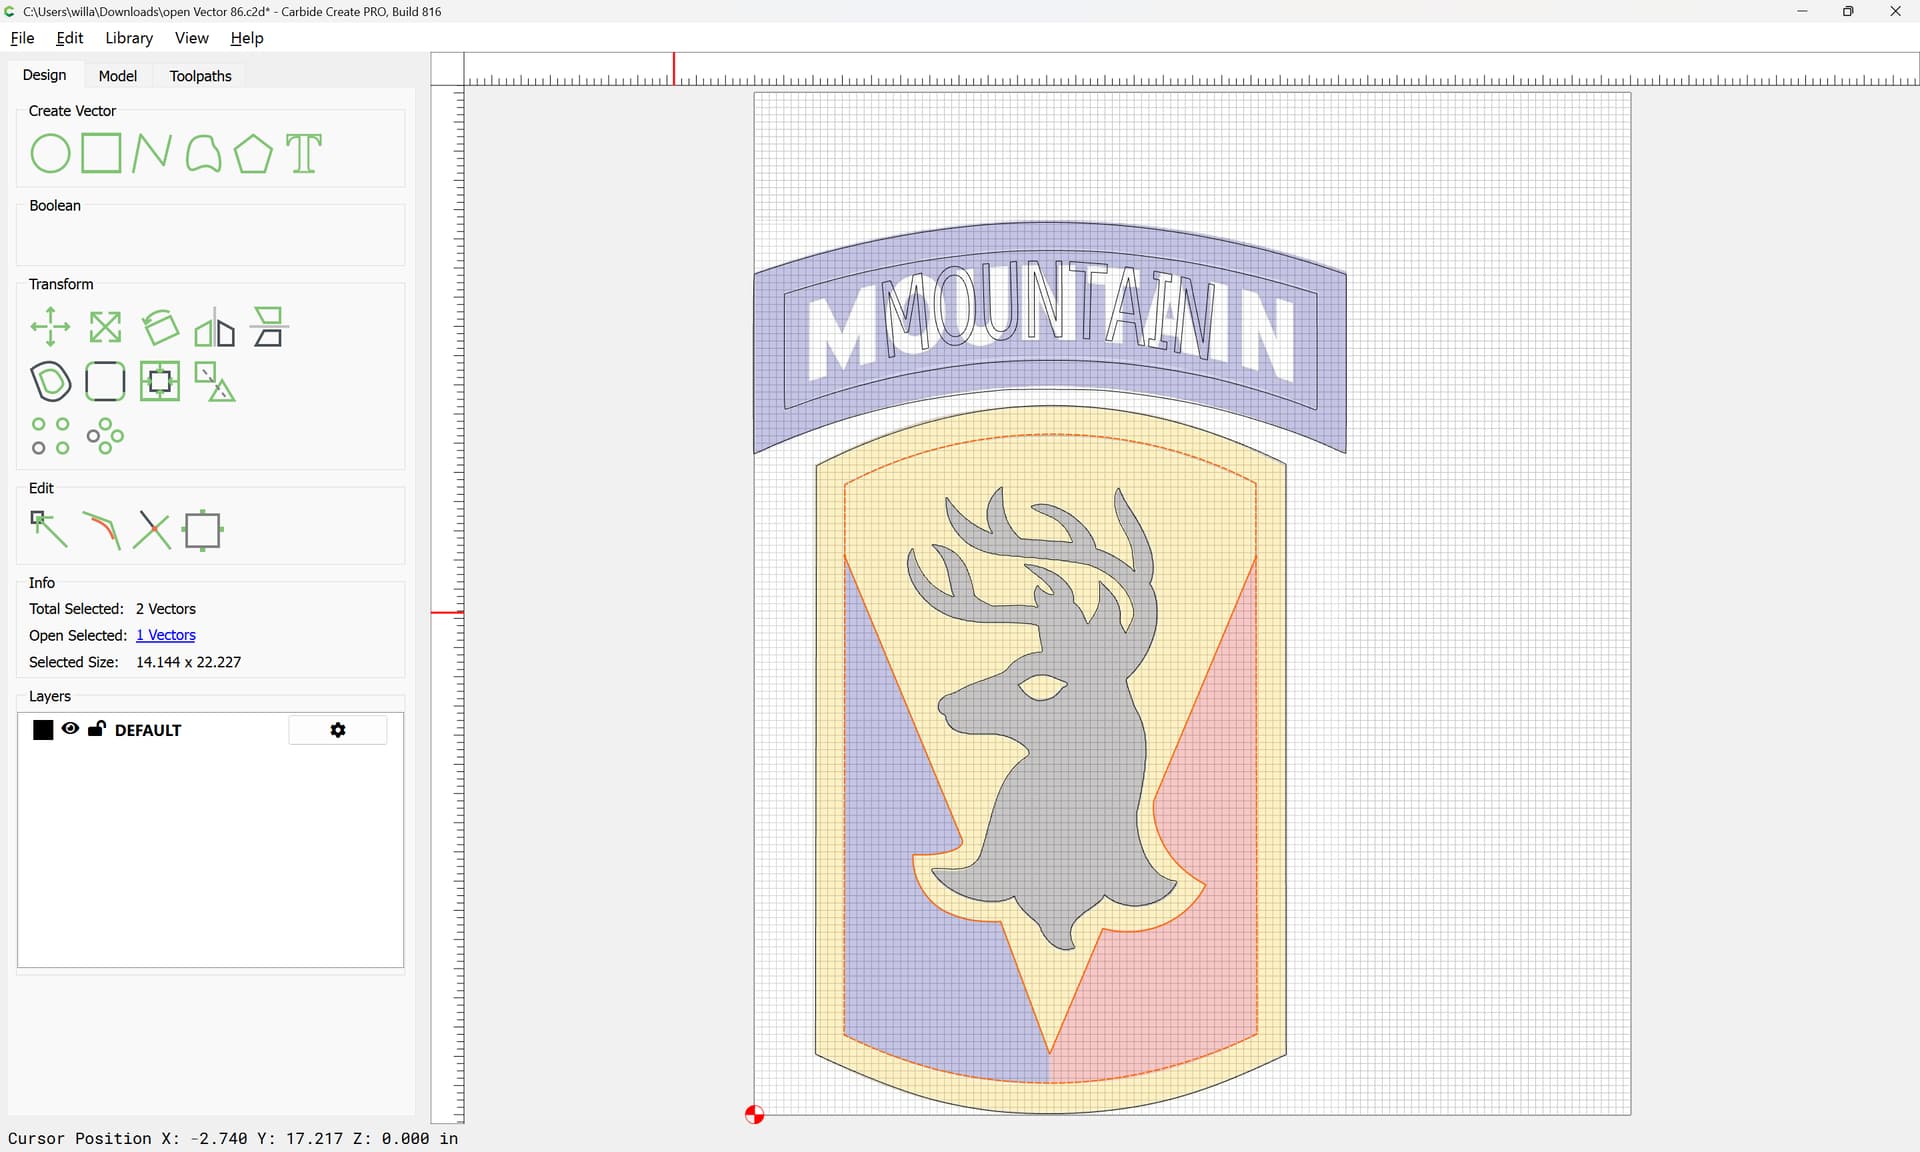
Task: Switch to the Toolpaths tab
Action: (x=200, y=76)
